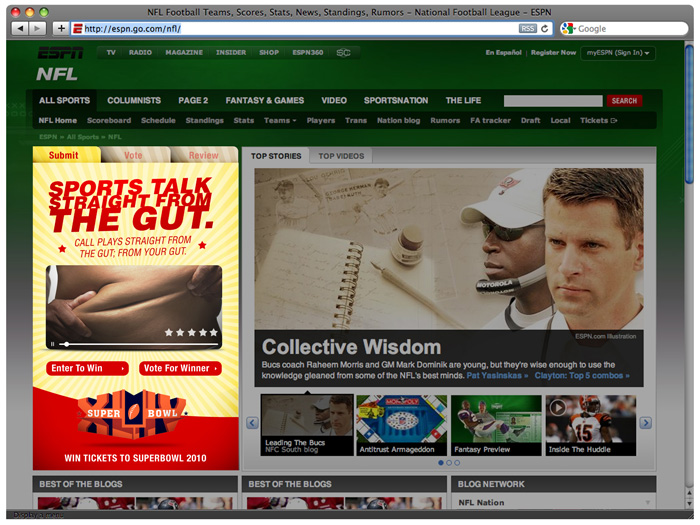
Task: Open the Scoreboard link
Action: 109,121
